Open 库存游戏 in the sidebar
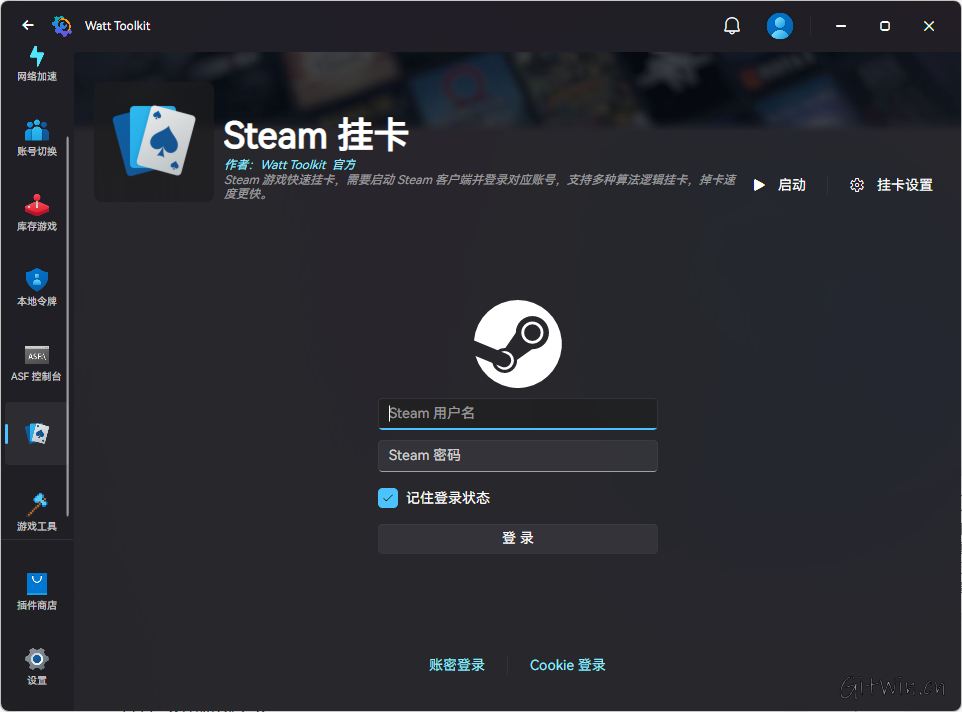This screenshot has height=712, width=962. click(37, 213)
